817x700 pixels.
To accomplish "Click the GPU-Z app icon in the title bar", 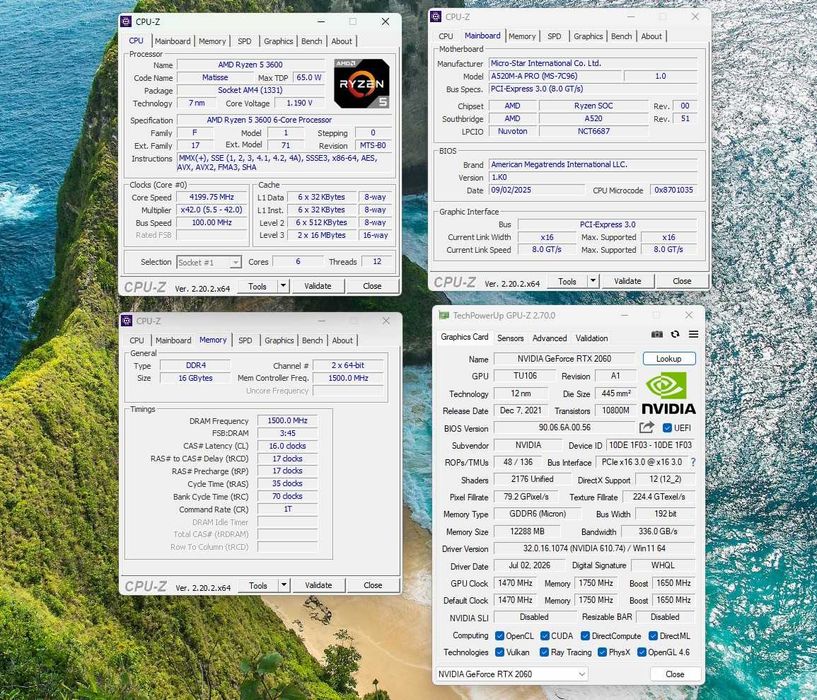I will (x=444, y=315).
